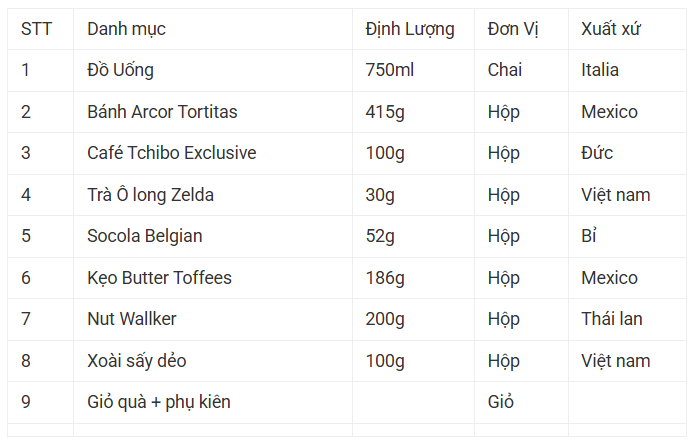Click the 'Giỏ quà + phụ kiên' cell
This screenshot has width=693, height=445.
click(159, 402)
